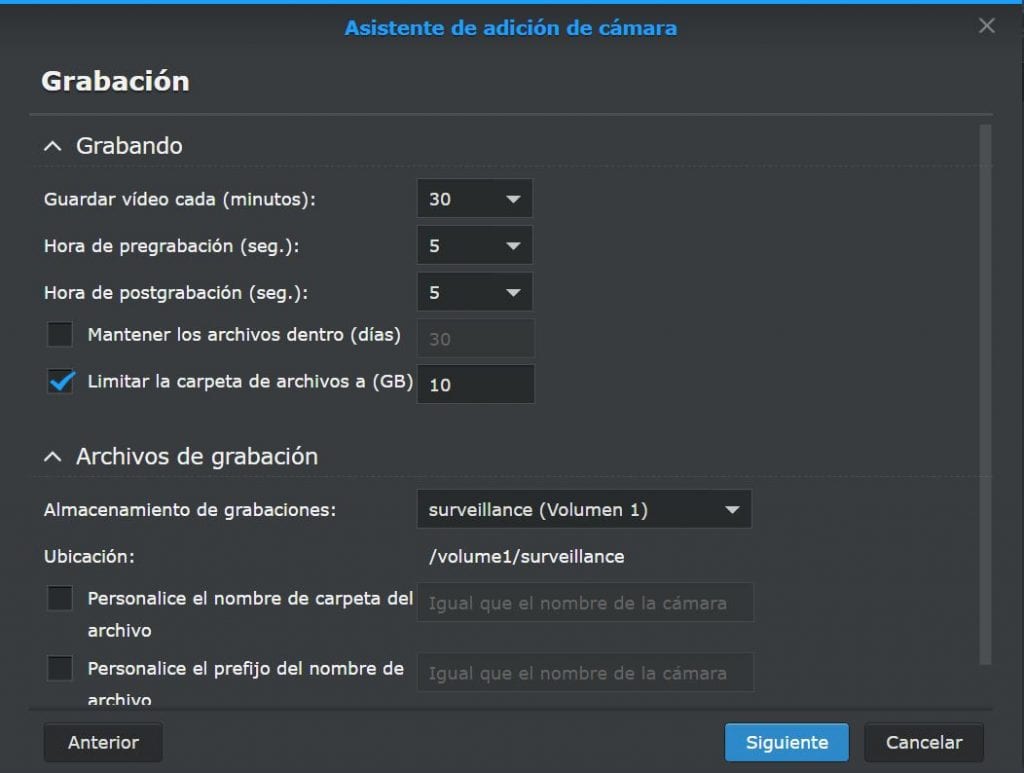Edit the 10 GB folder limit value

pos(475,384)
